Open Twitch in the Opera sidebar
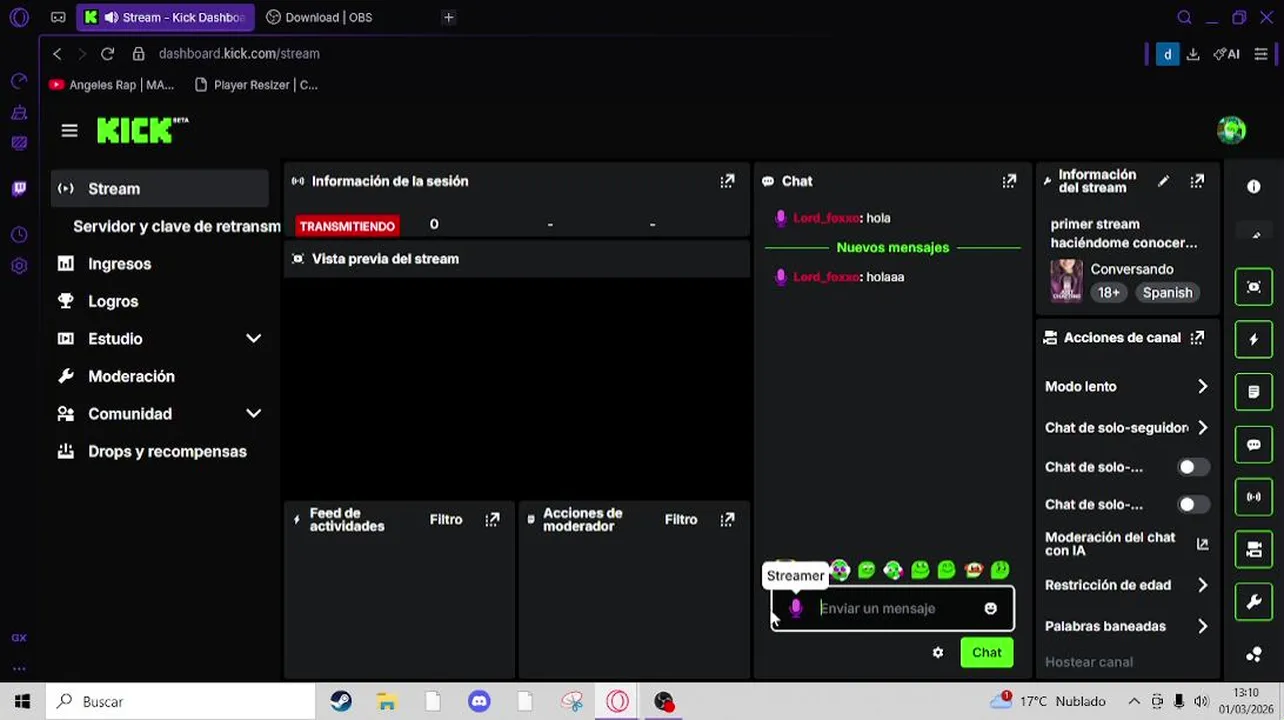The width and height of the screenshot is (1284, 720). click(19, 188)
